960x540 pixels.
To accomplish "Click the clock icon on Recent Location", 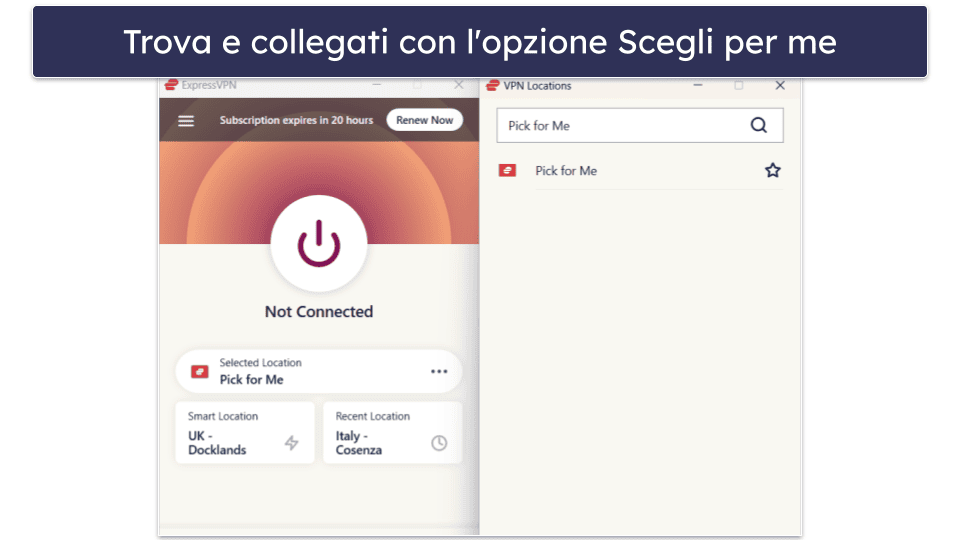I will pos(439,443).
